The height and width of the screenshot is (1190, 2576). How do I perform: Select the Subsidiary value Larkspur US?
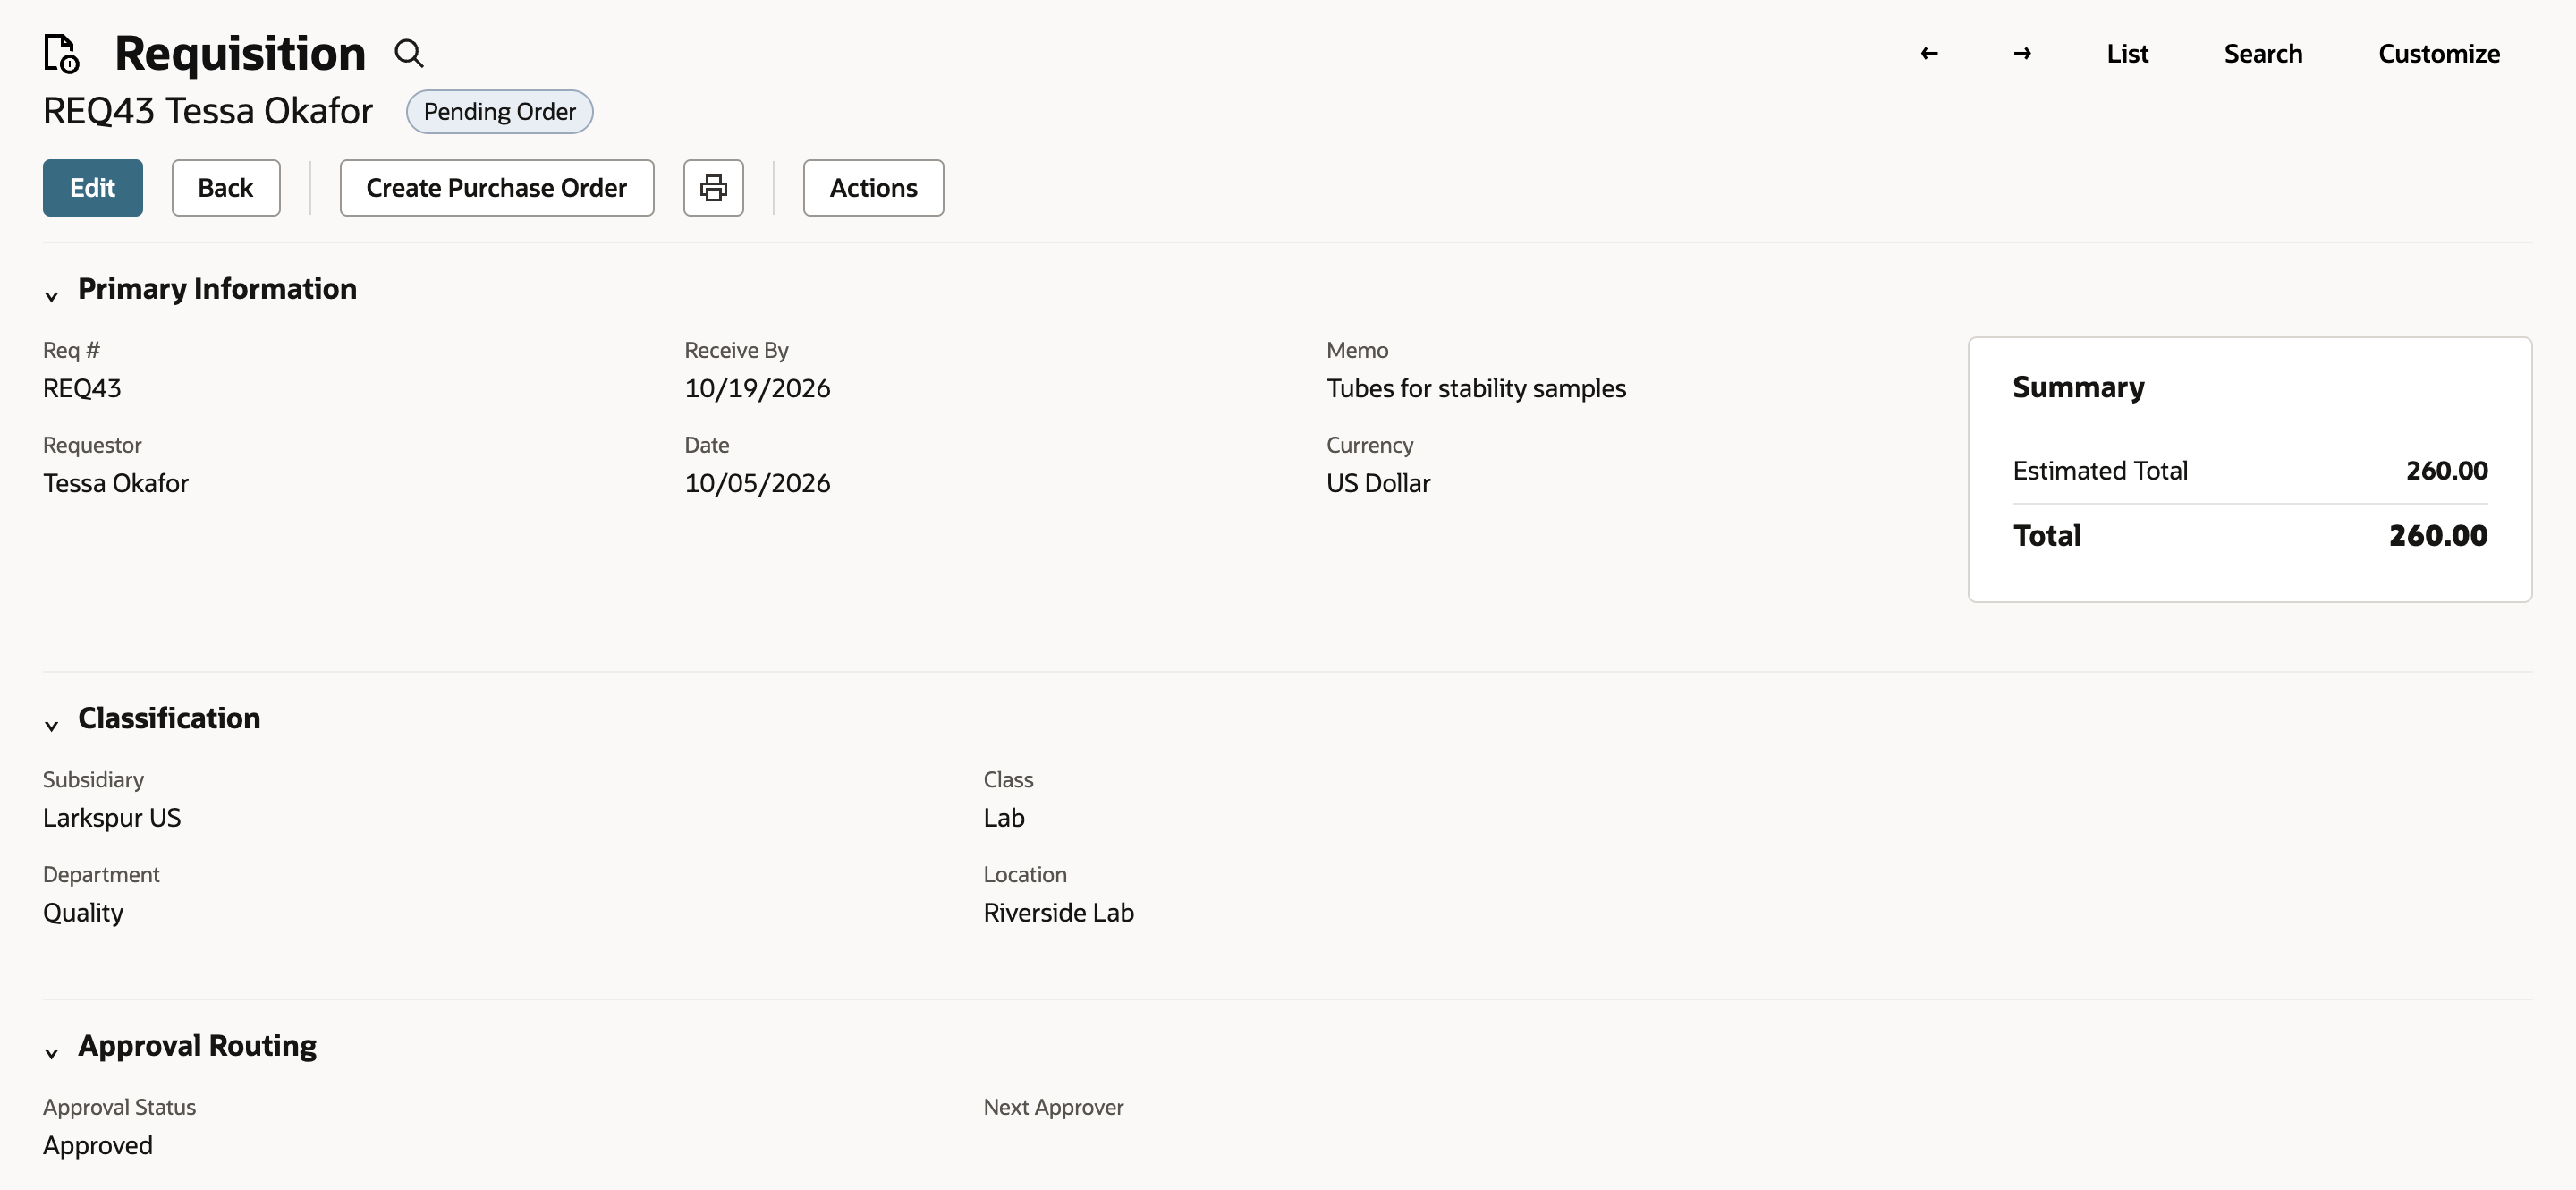pyautogui.click(x=112, y=817)
